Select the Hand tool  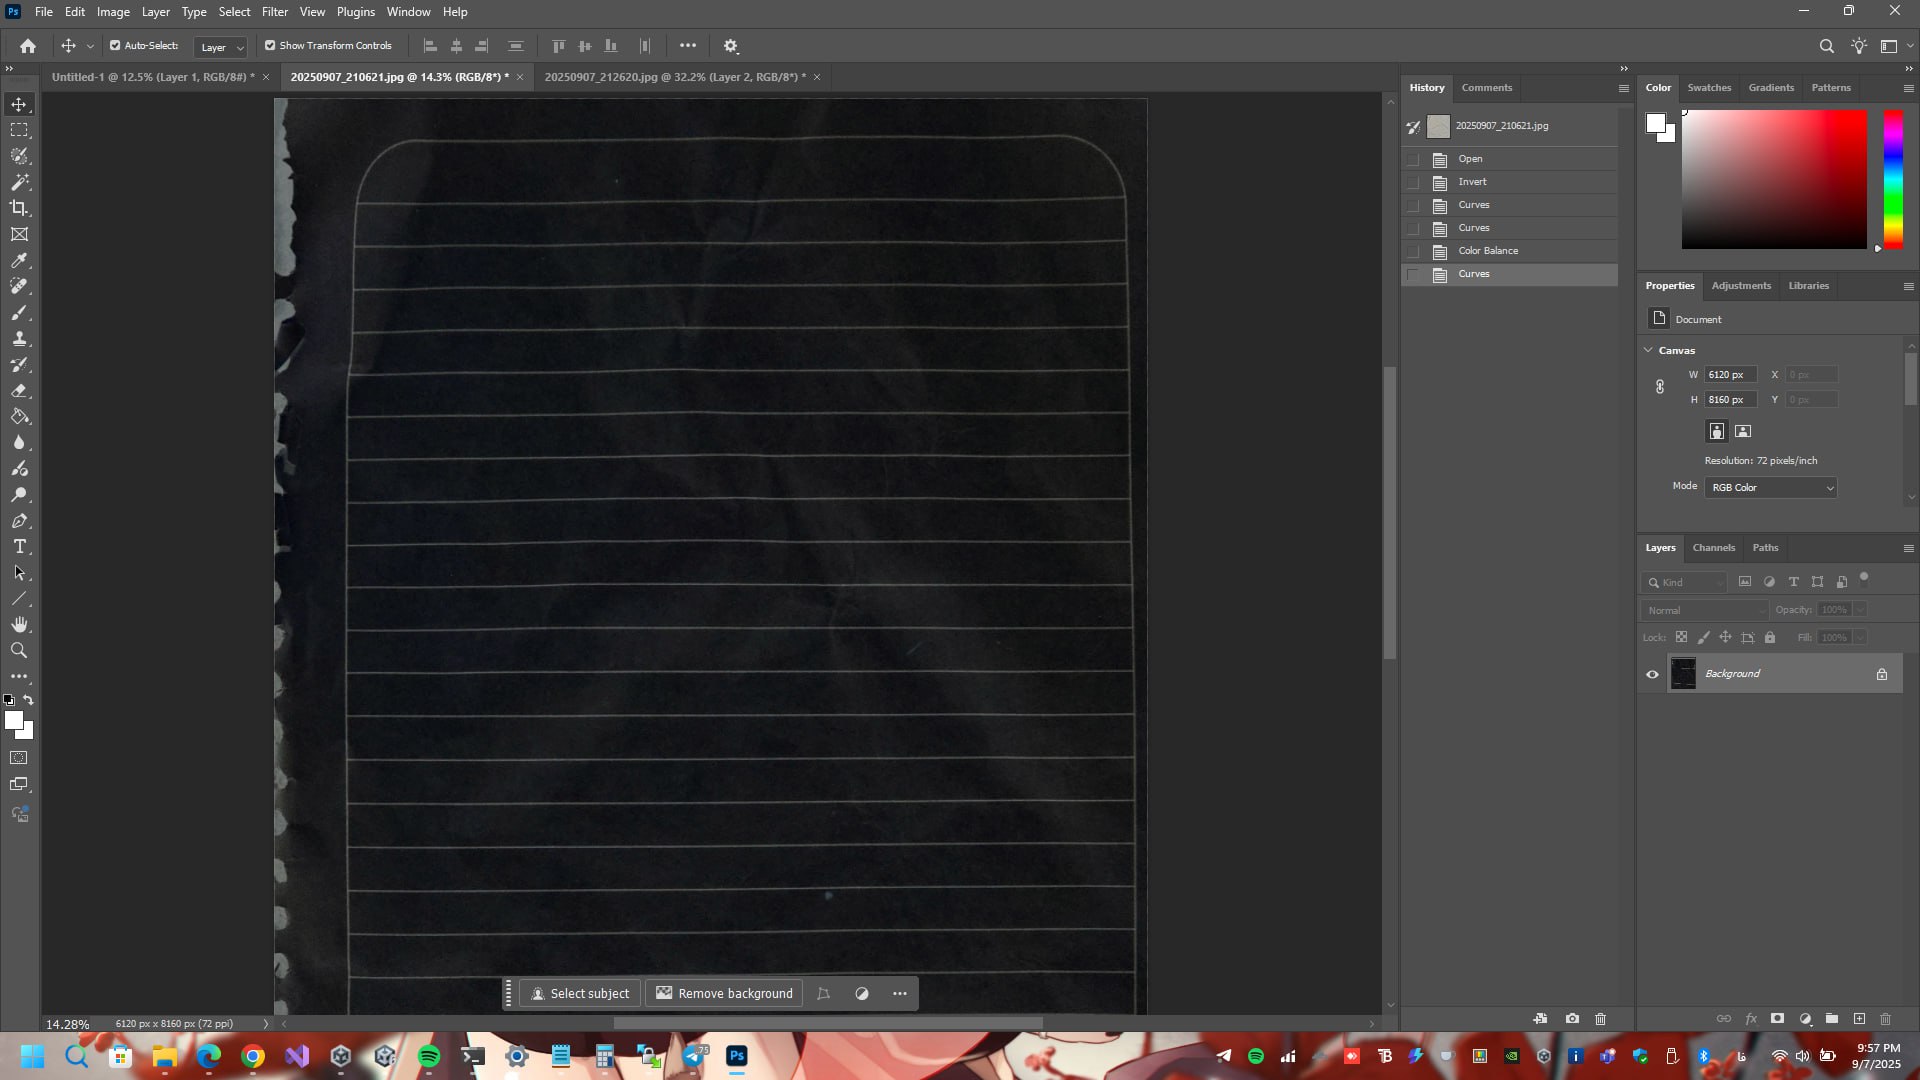tap(19, 625)
